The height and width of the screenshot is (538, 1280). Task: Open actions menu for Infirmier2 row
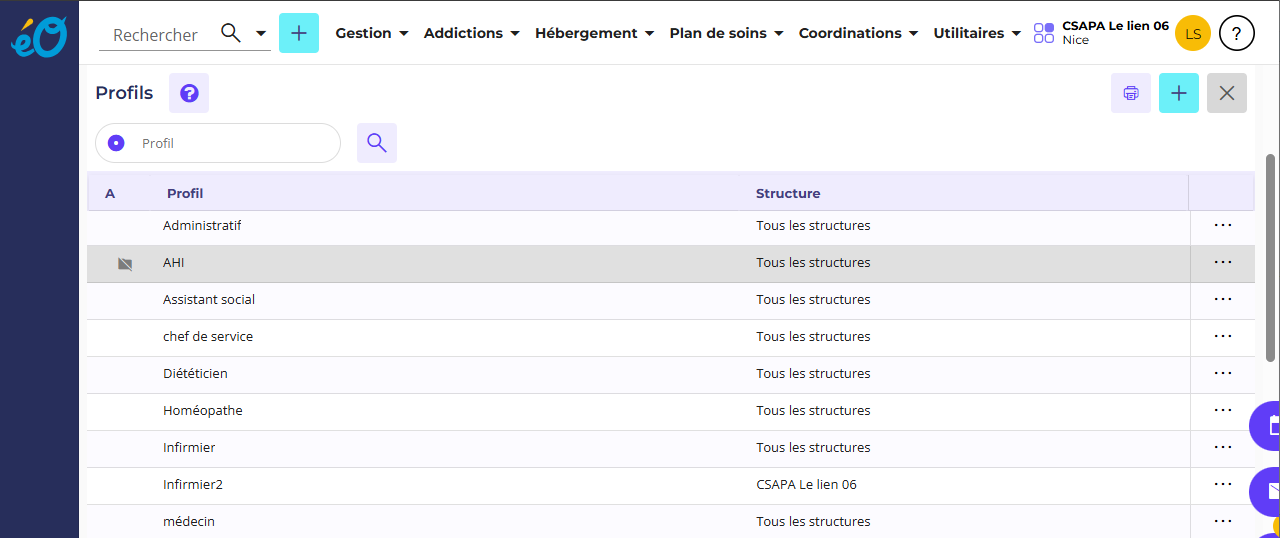click(x=1222, y=484)
